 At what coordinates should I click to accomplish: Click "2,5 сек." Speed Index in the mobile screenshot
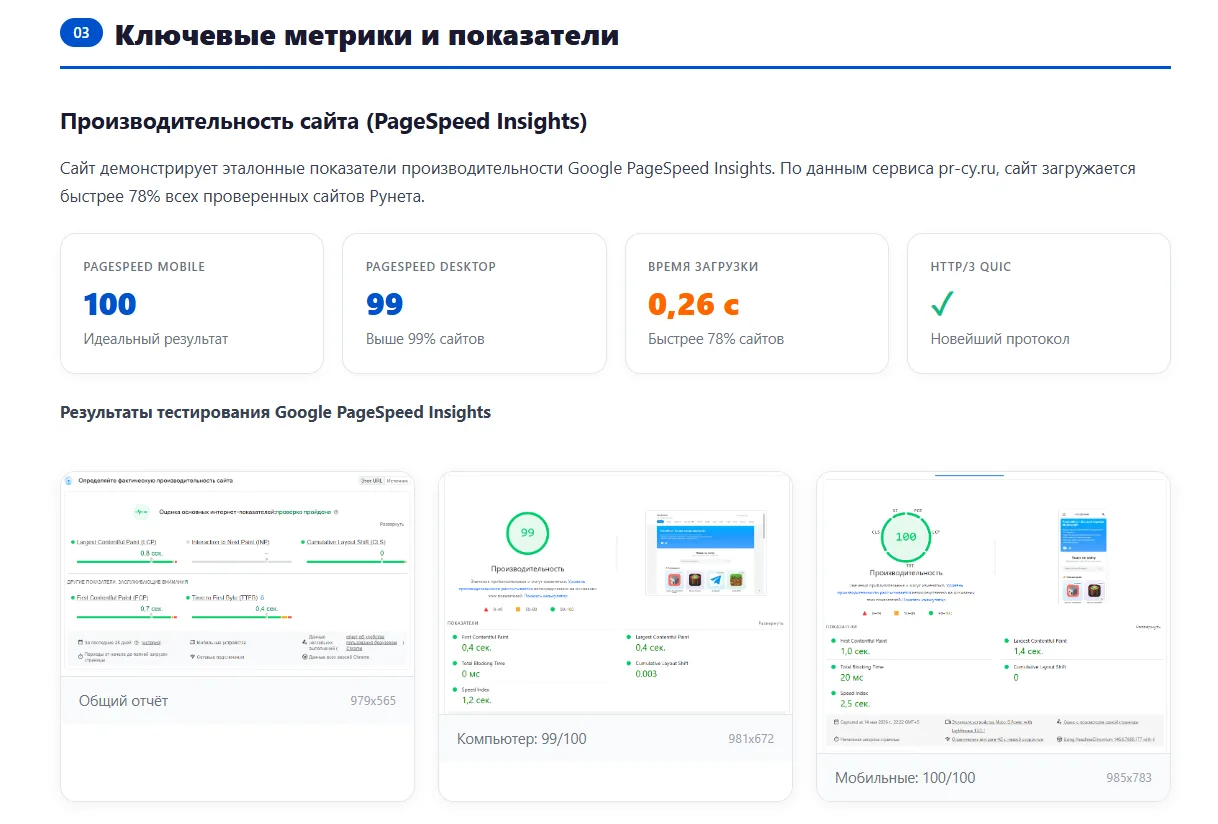(x=855, y=704)
